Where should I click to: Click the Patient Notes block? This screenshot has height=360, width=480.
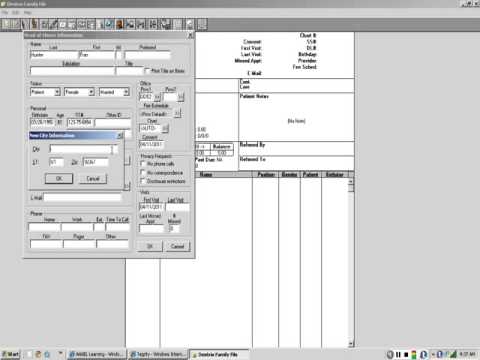(296, 117)
